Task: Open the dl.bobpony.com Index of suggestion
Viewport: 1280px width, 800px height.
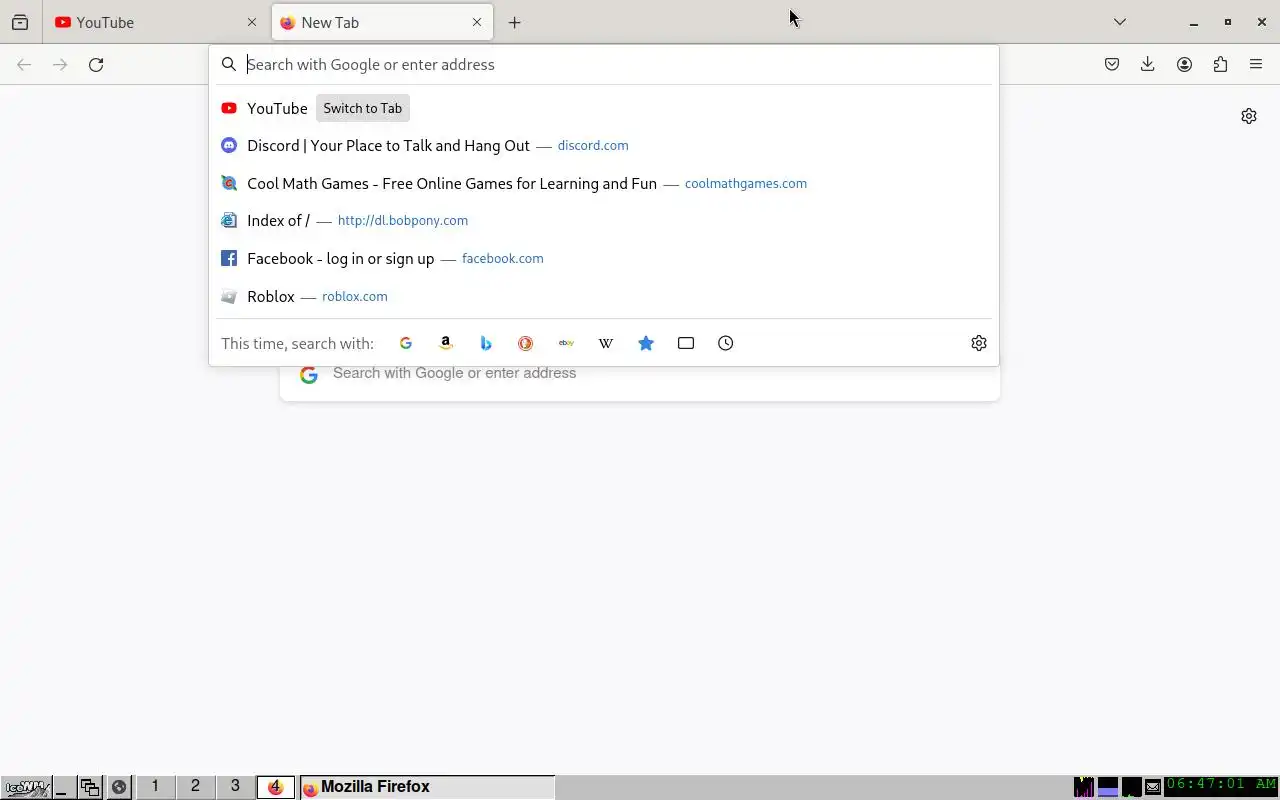Action: pyautogui.click(x=604, y=220)
